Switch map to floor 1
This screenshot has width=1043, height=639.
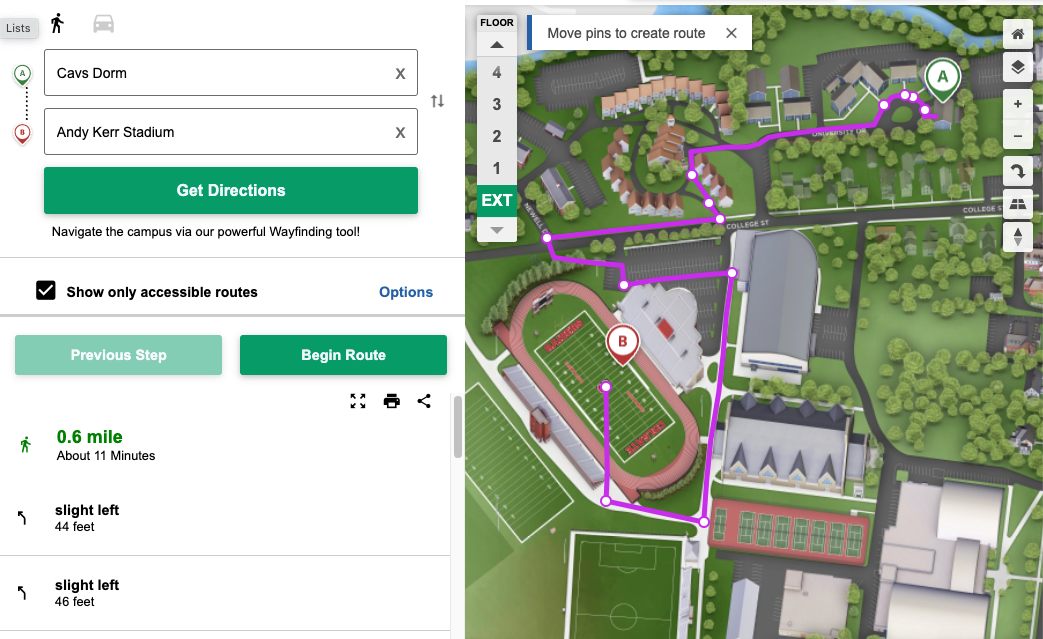tap(497, 168)
